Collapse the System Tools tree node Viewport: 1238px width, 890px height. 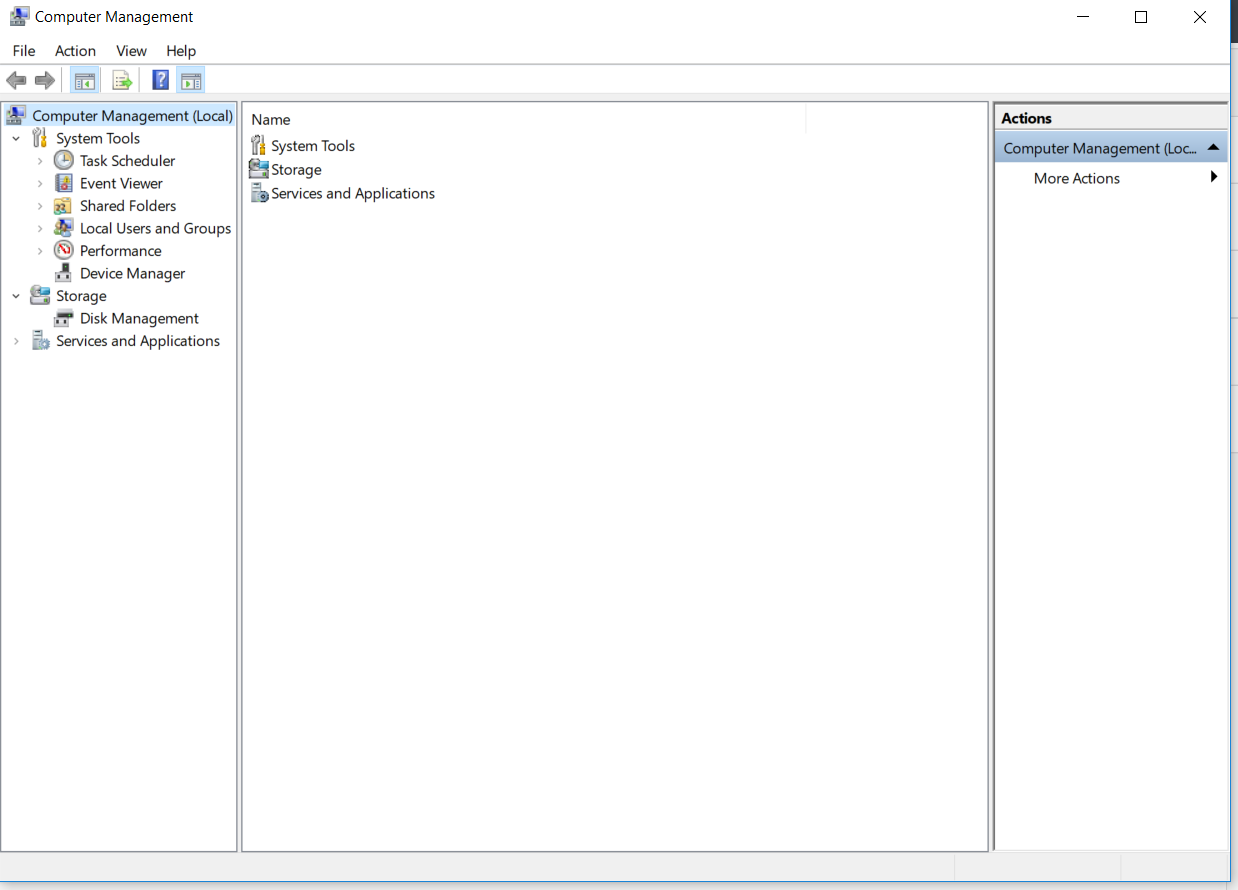click(16, 139)
